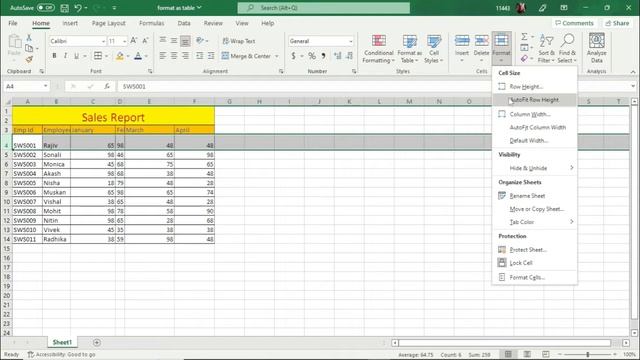Toggle the AutoSave switch

coord(45,8)
